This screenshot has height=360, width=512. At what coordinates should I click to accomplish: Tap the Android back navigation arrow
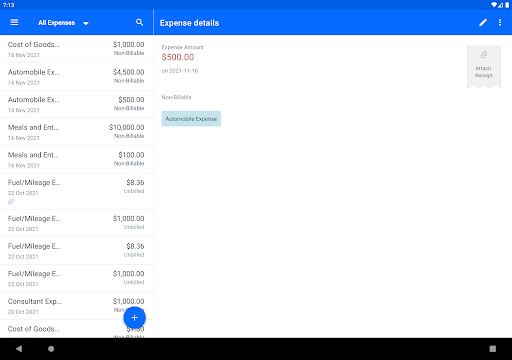19,349
